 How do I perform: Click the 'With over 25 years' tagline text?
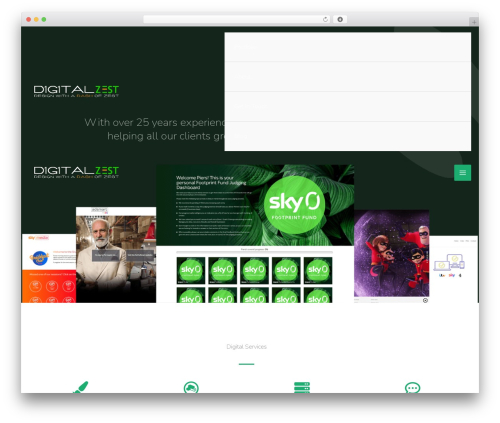click(x=155, y=129)
